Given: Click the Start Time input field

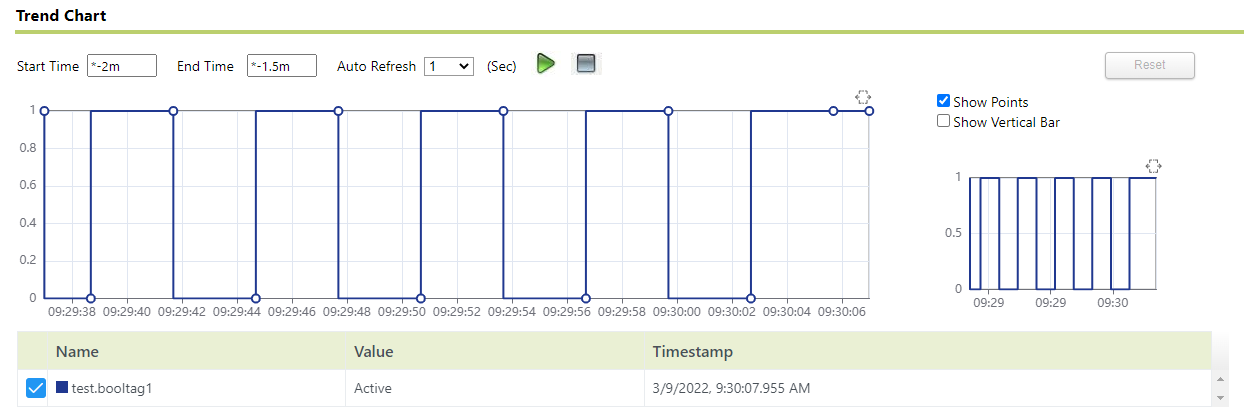Looking at the screenshot, I should 122,65.
